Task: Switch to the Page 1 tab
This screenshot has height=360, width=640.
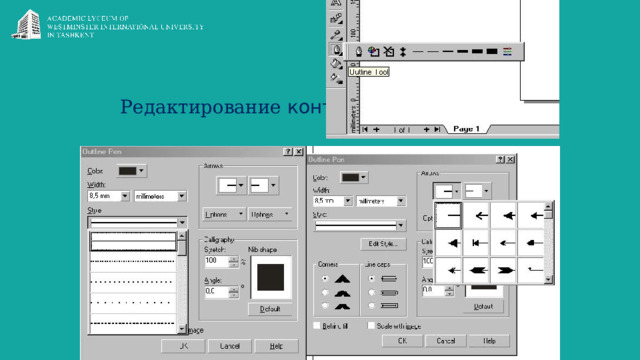Action: [467, 129]
